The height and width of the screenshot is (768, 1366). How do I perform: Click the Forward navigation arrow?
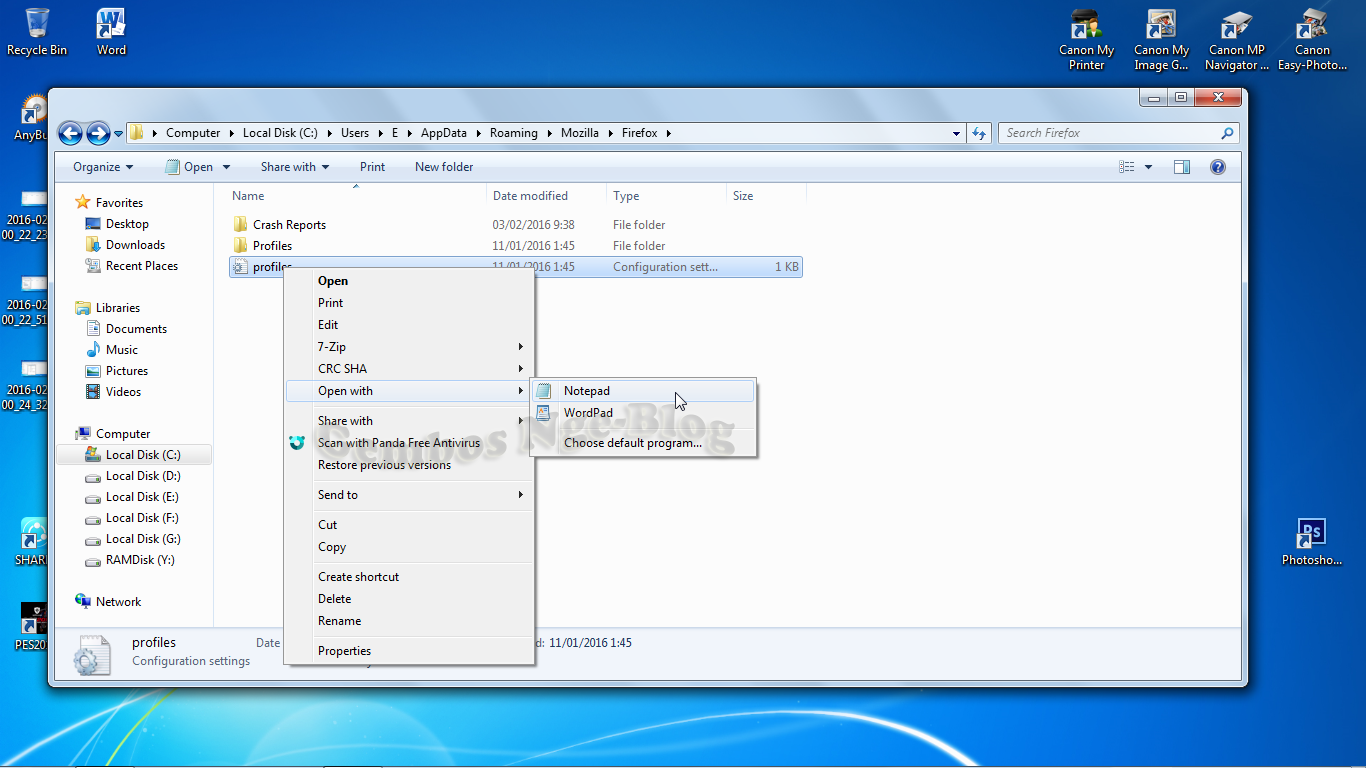[98, 133]
